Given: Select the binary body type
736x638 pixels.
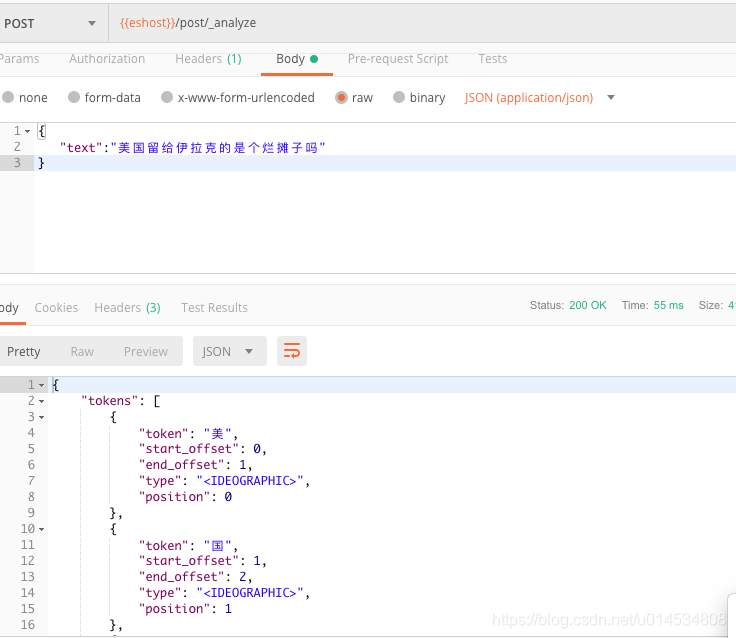Looking at the screenshot, I should (x=419, y=97).
